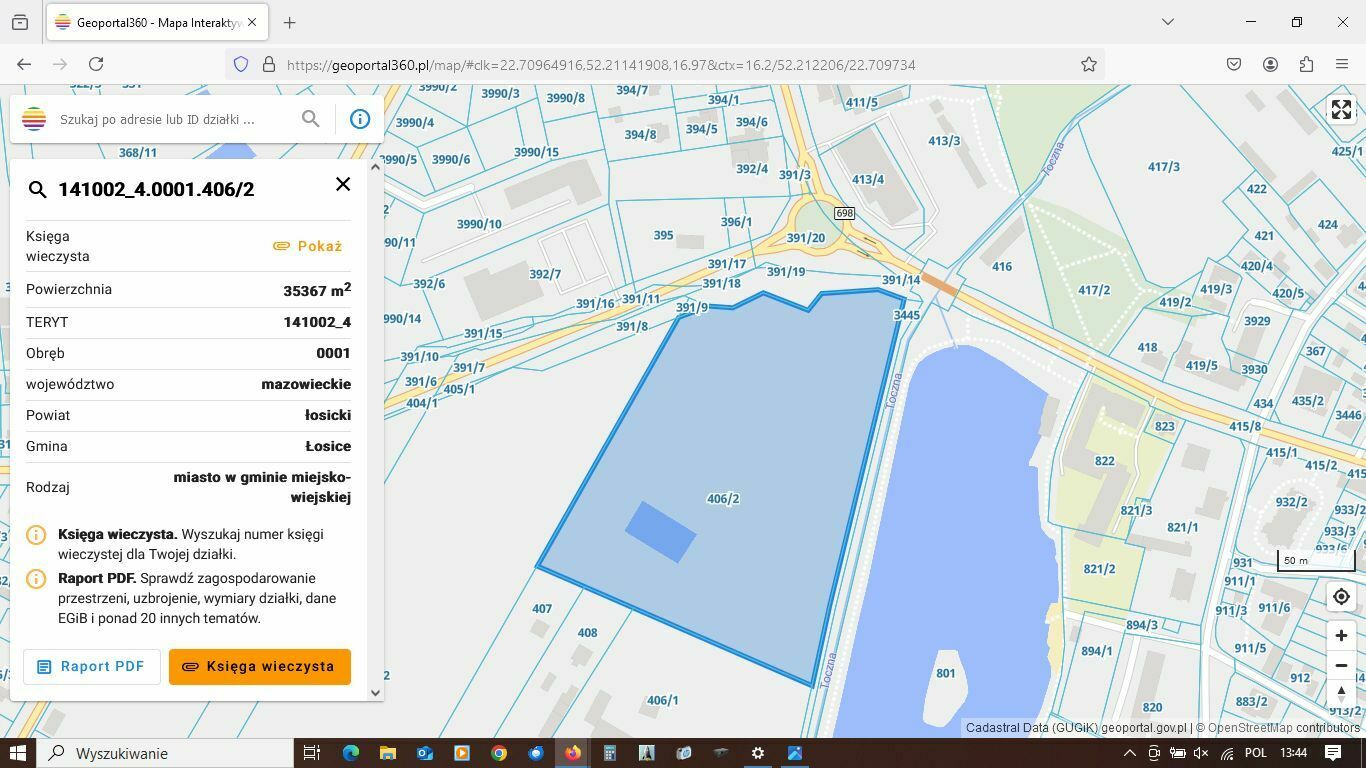1366x768 pixels.
Task: Open the Firefox application menu
Action: click(x=1342, y=64)
